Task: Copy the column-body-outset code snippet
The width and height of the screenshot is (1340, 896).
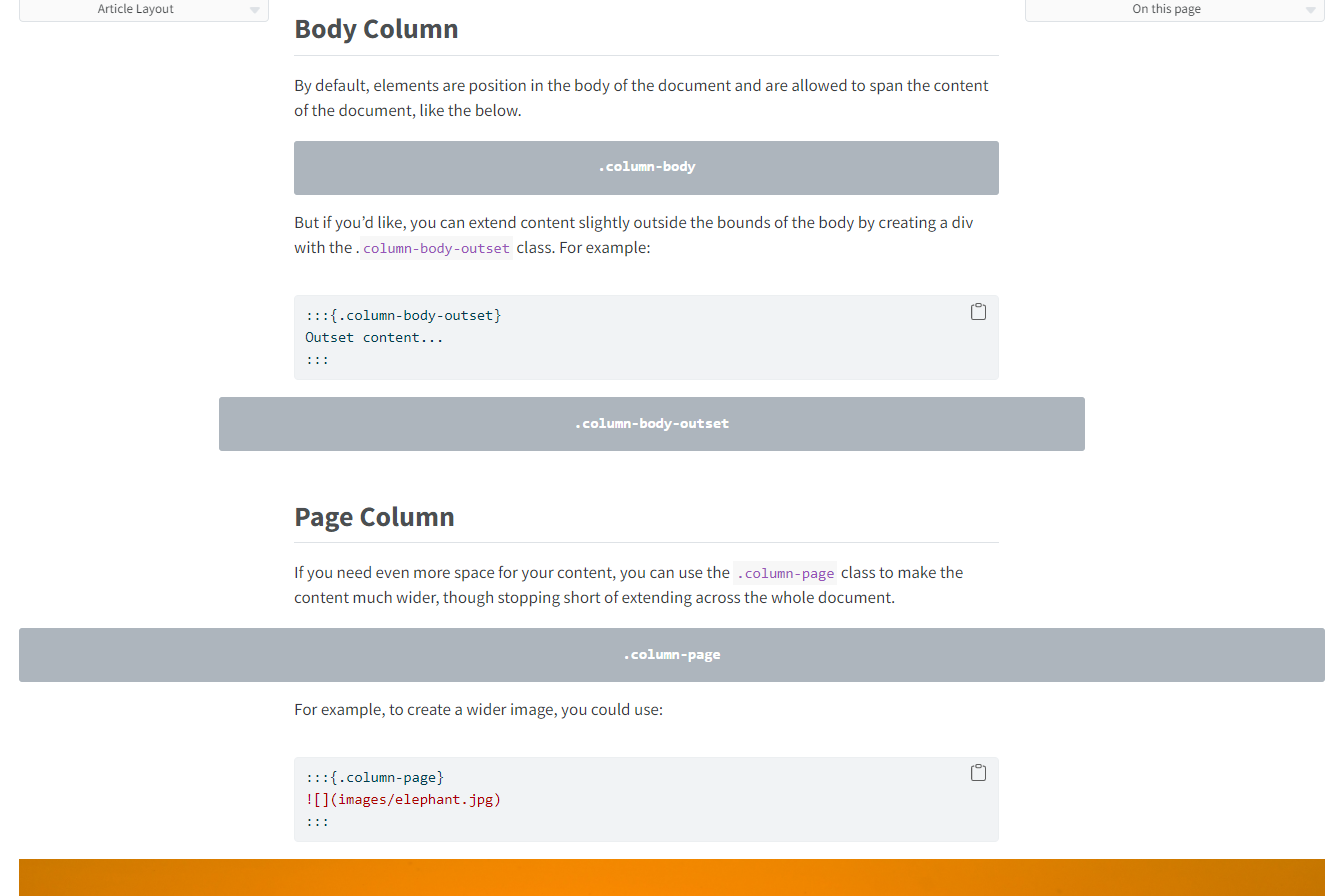Action: (978, 312)
